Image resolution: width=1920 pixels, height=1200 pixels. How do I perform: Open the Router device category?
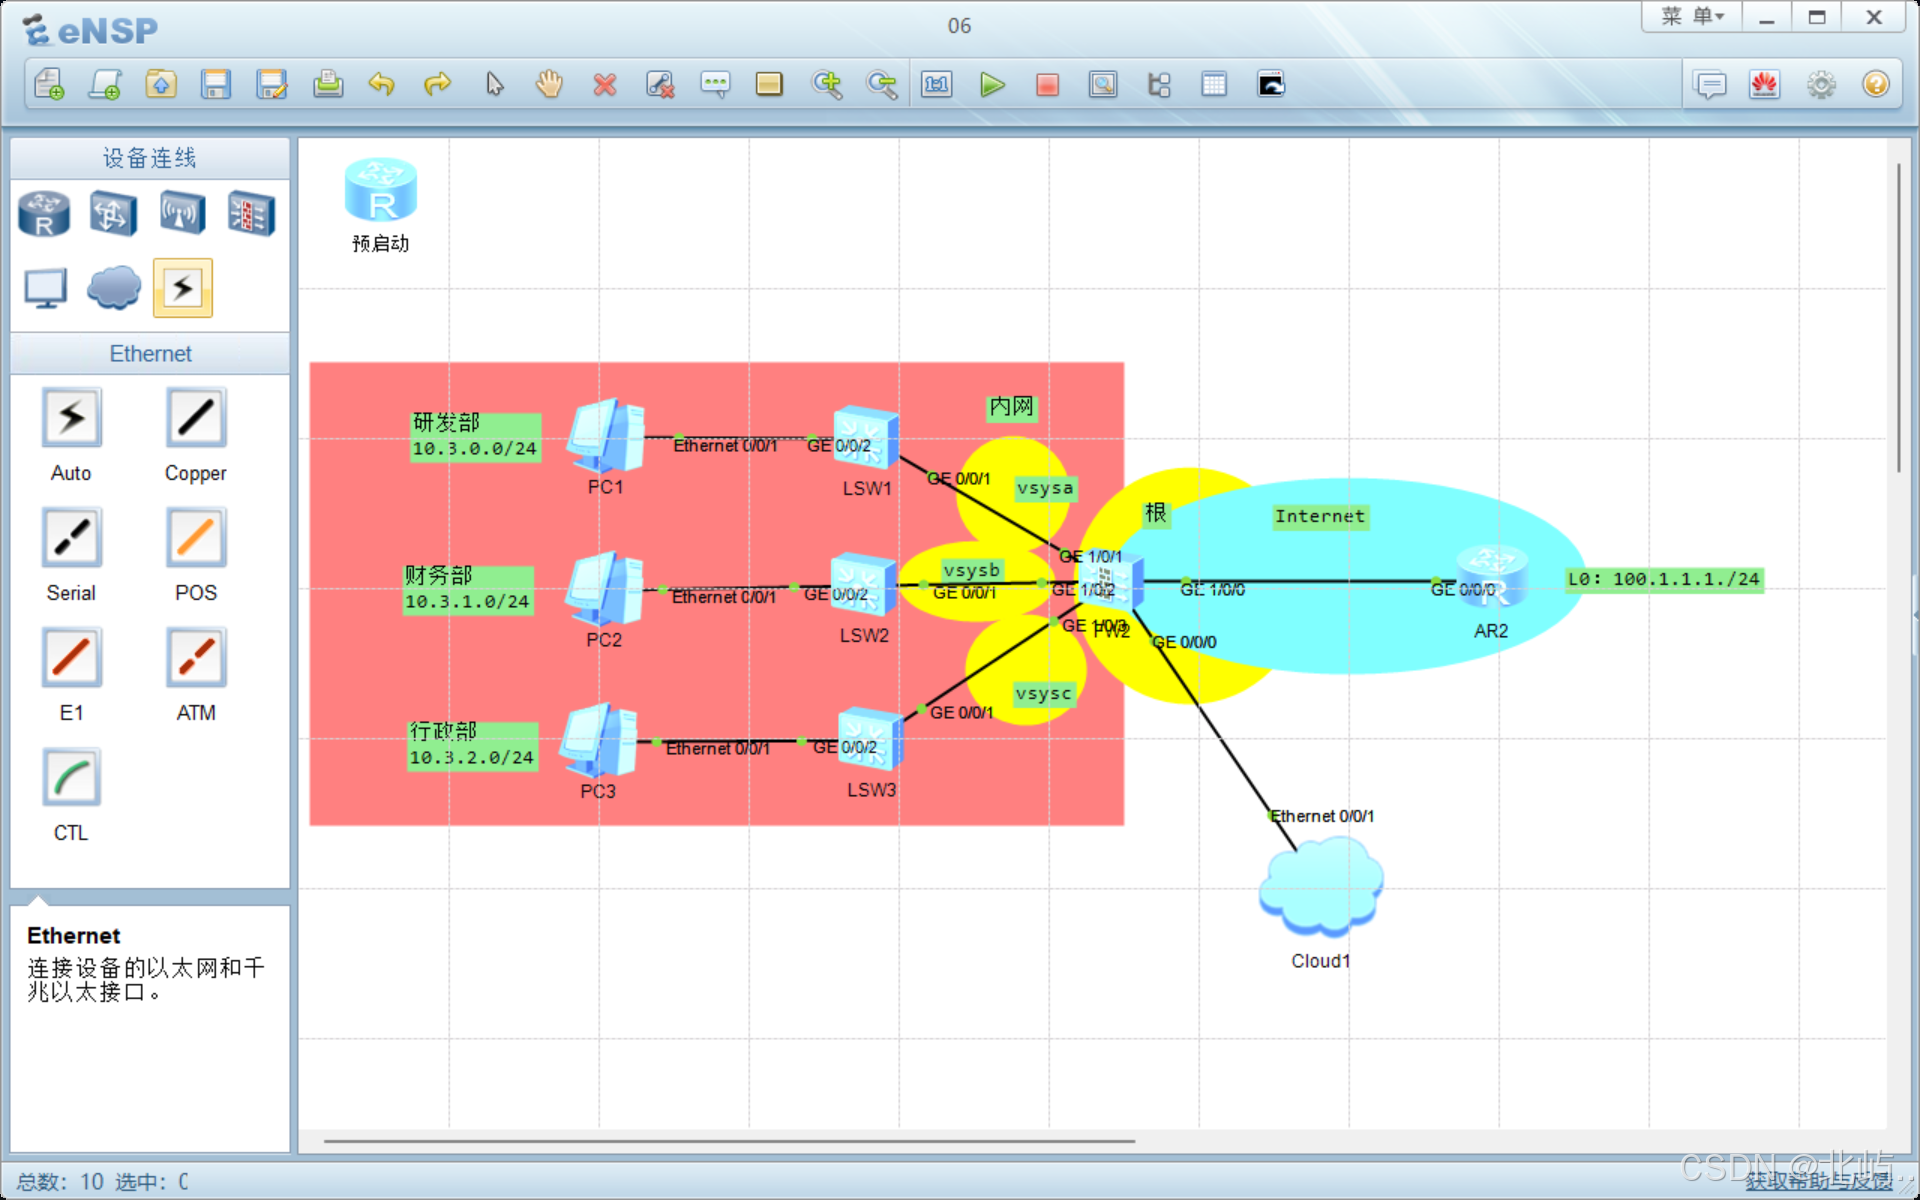tap(44, 213)
